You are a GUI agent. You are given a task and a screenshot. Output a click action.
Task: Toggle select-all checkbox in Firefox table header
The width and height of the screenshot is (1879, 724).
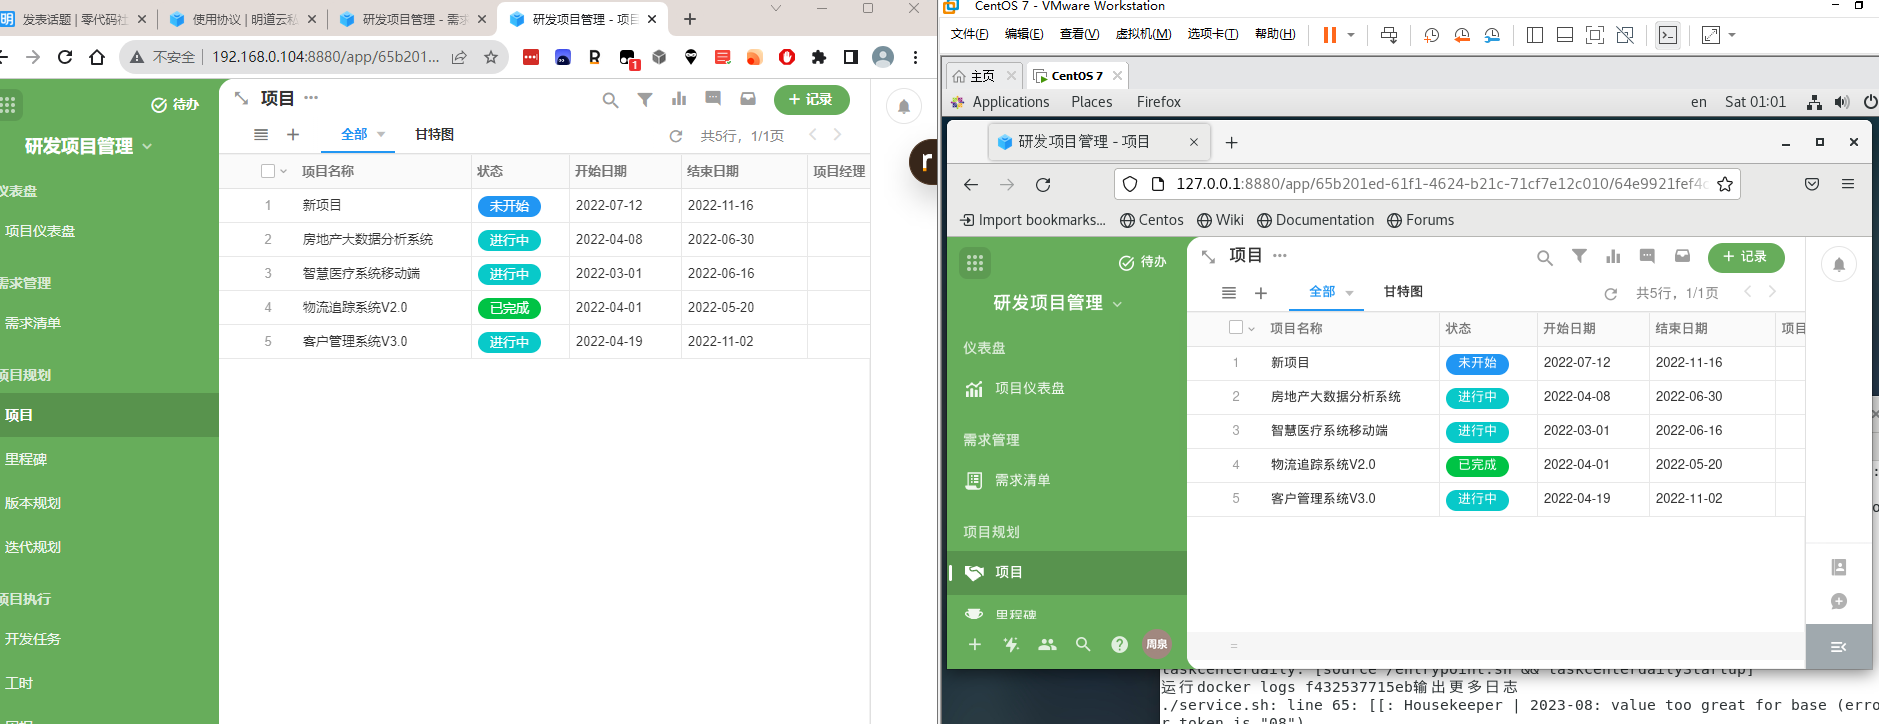tap(1236, 328)
